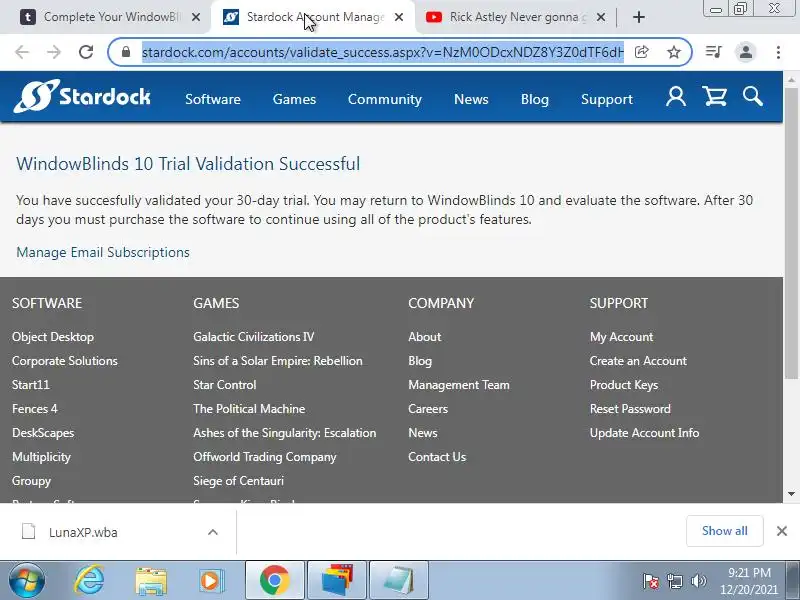Click the share page icon in address bar
Image resolution: width=800 pixels, height=600 pixels.
point(641,52)
